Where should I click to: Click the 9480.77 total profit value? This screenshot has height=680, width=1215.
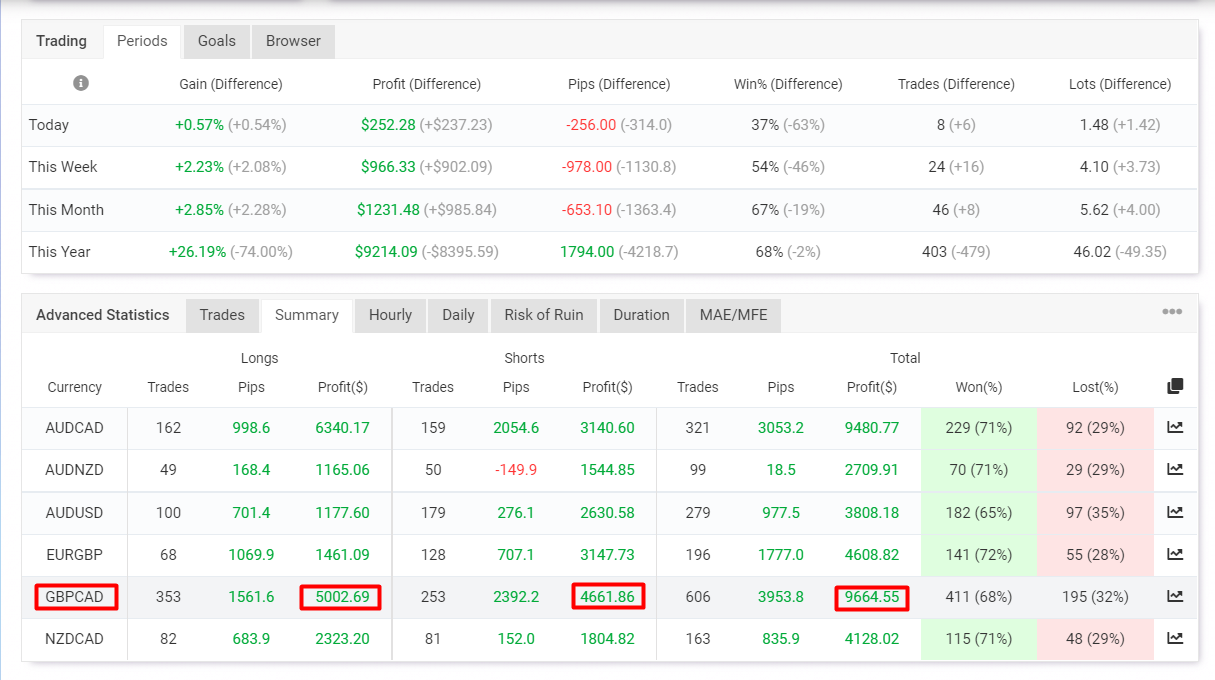pyautogui.click(x=872, y=428)
